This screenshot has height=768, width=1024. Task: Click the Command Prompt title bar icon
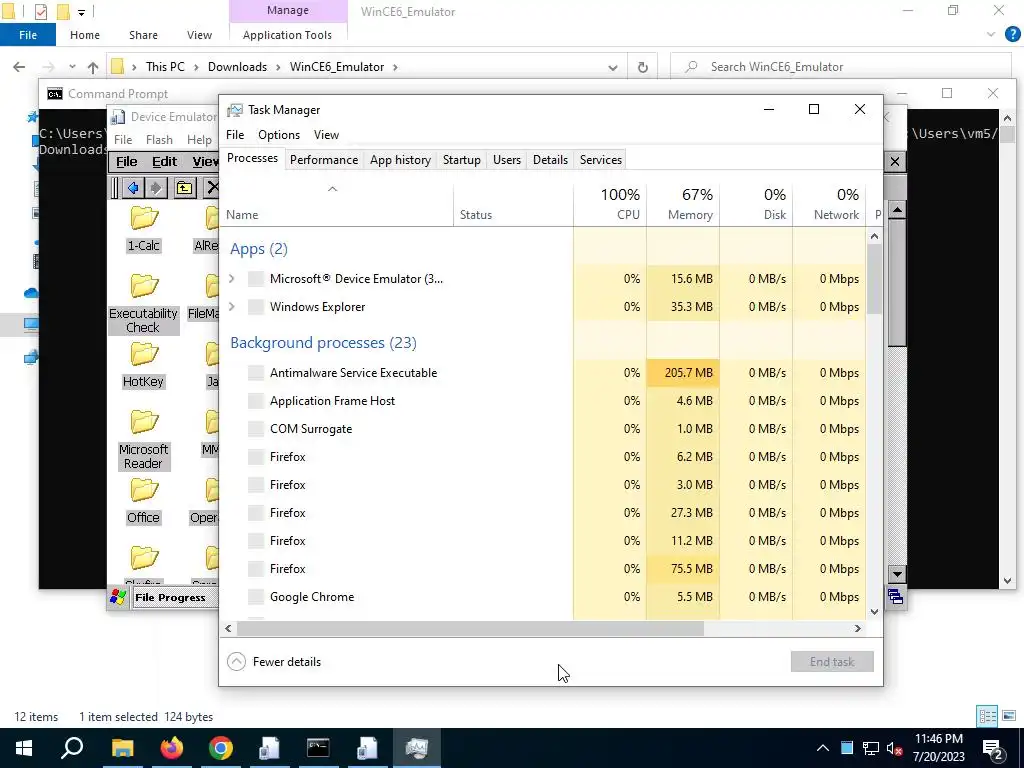tap(55, 94)
